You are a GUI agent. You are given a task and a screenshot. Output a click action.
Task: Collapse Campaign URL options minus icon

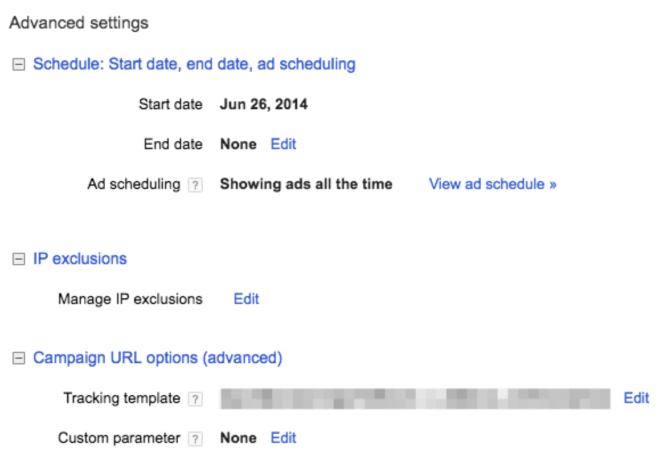click(17, 358)
